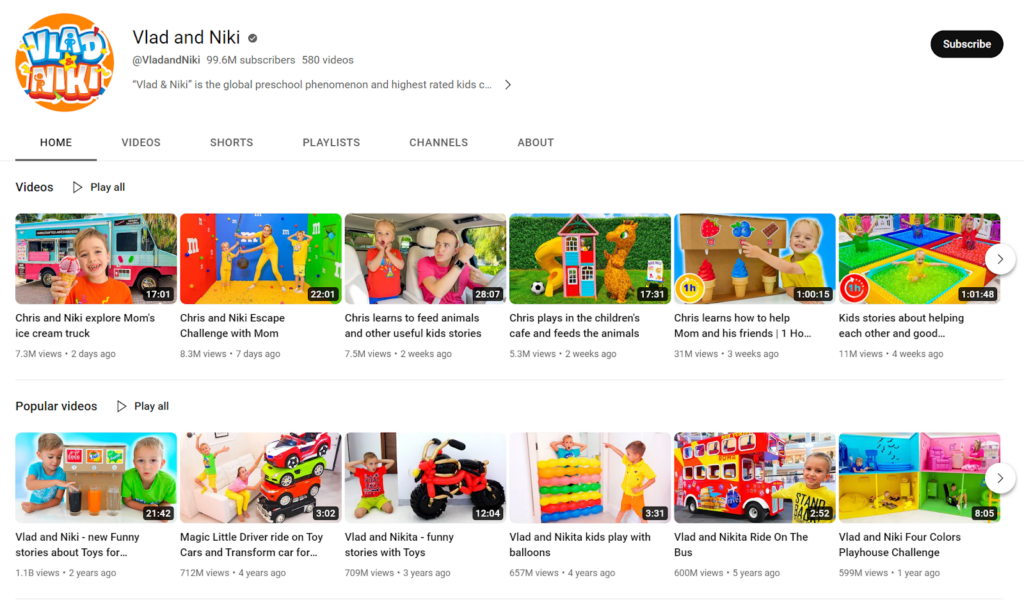Click title 'Kids stories about helping each other'
Screen dimensions: 1024x613
coord(901,326)
